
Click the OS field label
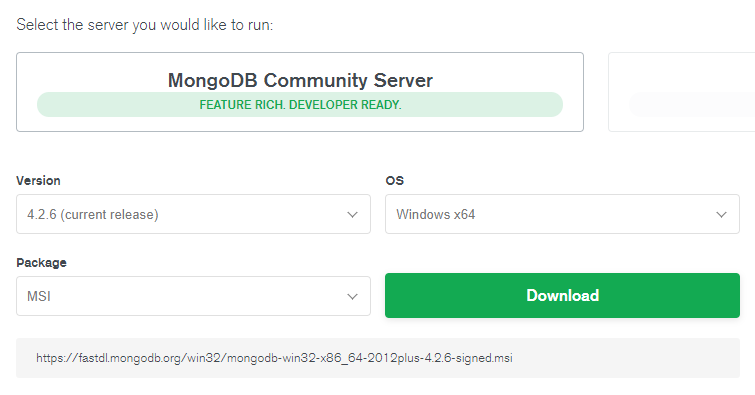[x=394, y=181]
